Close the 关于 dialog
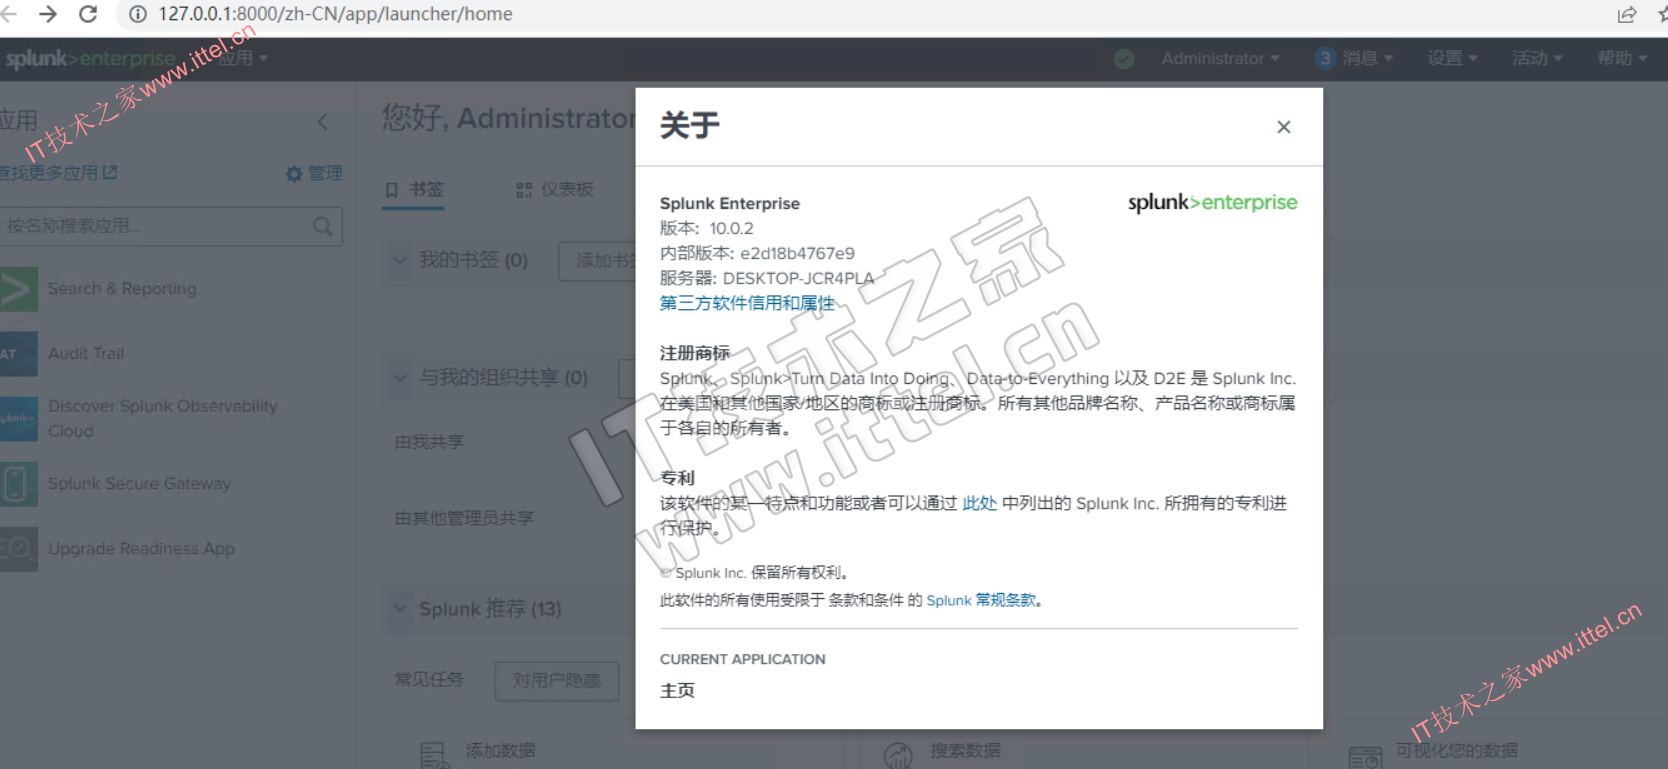 point(1283,127)
